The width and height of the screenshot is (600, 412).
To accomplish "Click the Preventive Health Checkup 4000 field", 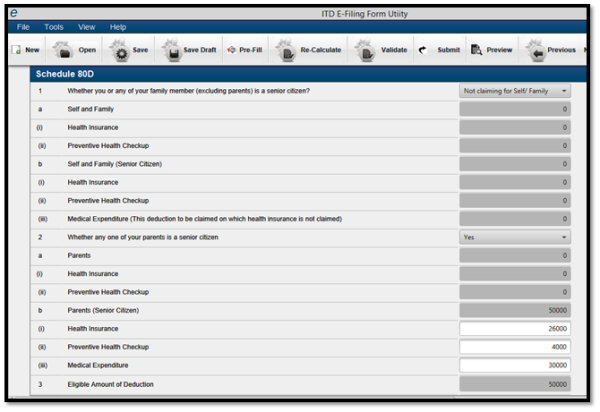I will (x=515, y=346).
